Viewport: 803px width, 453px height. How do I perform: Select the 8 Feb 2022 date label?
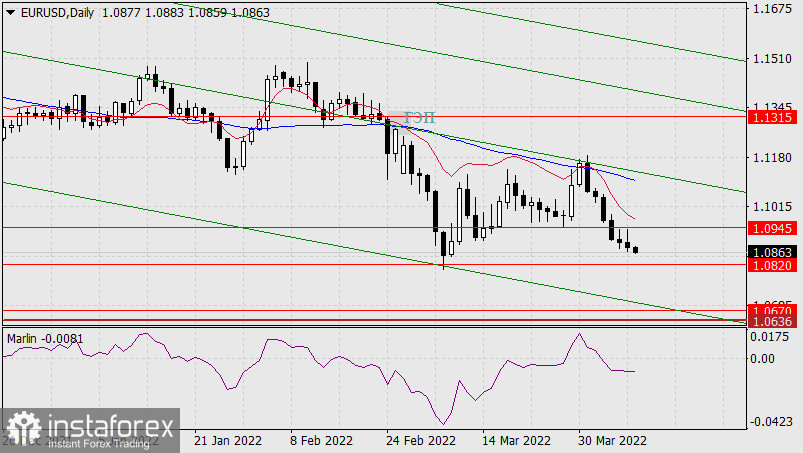320,440
